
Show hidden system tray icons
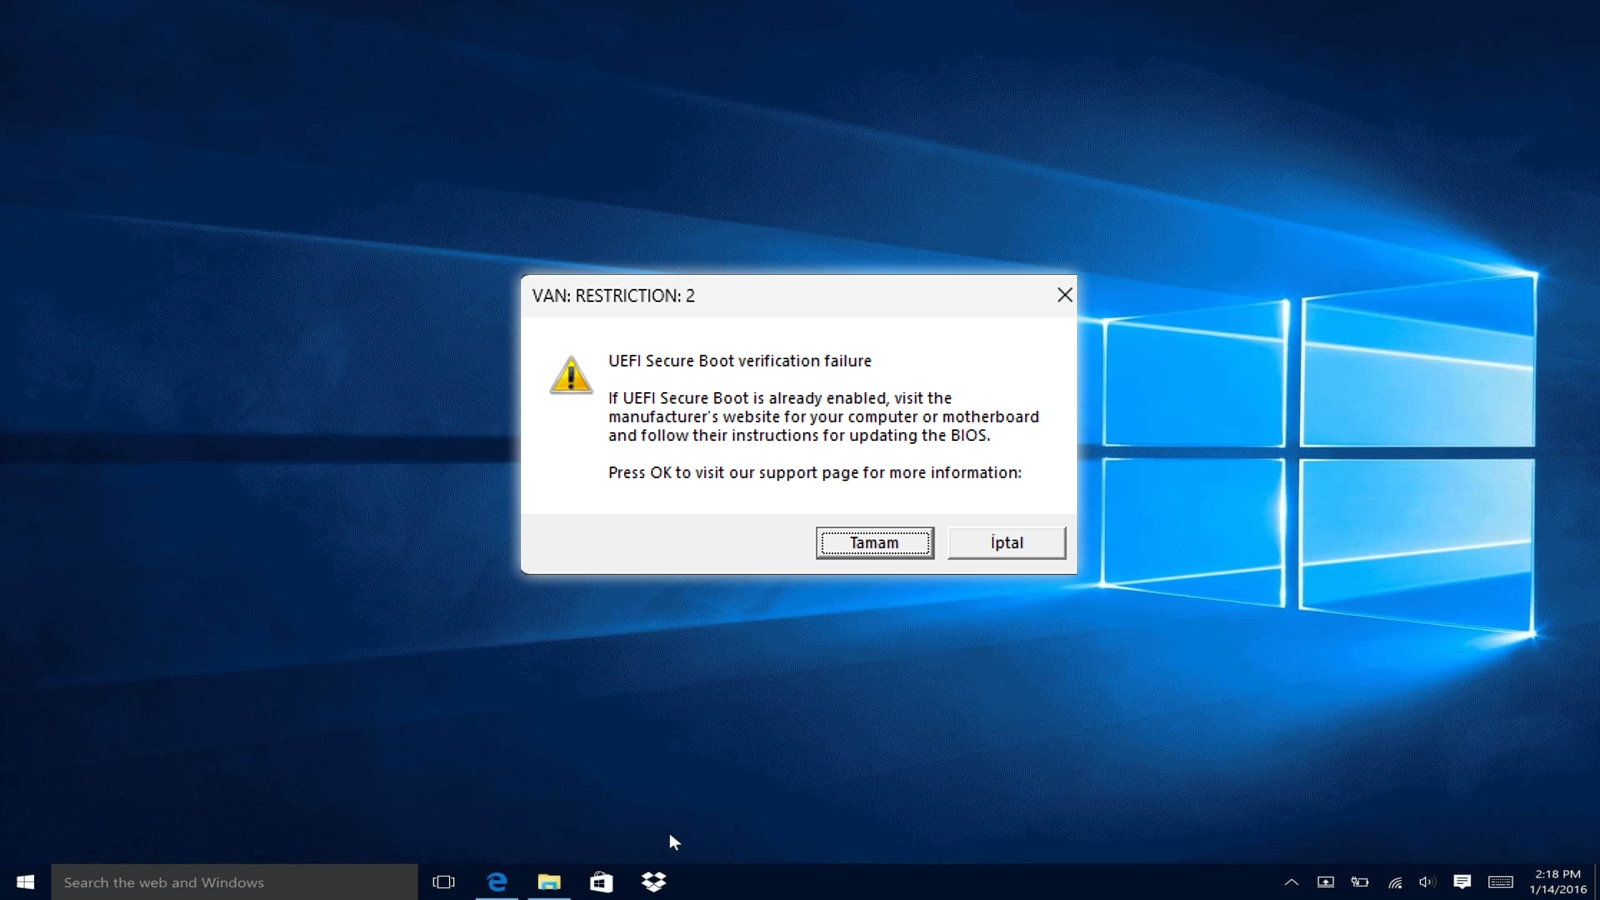(1291, 882)
